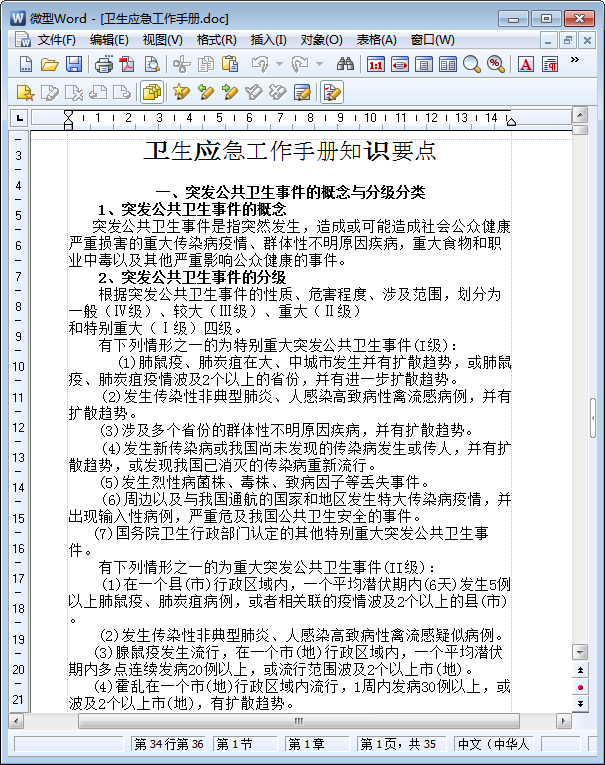Open the notepad with pencil revision icon
The width and height of the screenshot is (605, 765).
[x=302, y=92]
